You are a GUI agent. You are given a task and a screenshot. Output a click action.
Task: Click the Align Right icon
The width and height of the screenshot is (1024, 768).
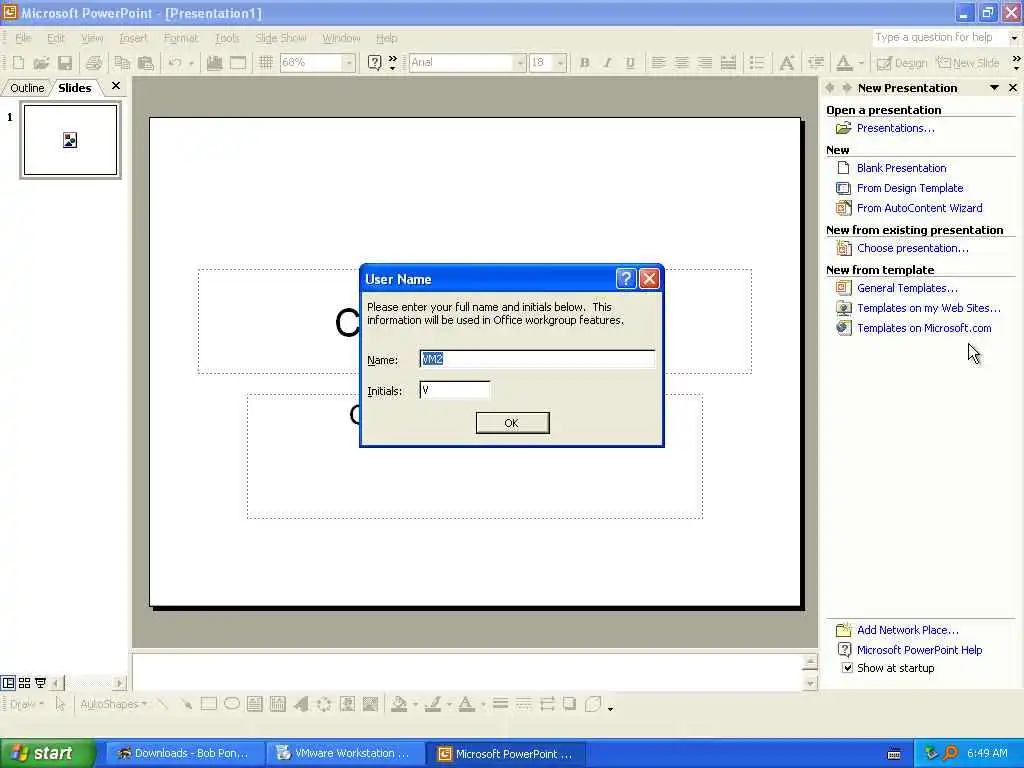[x=705, y=63]
